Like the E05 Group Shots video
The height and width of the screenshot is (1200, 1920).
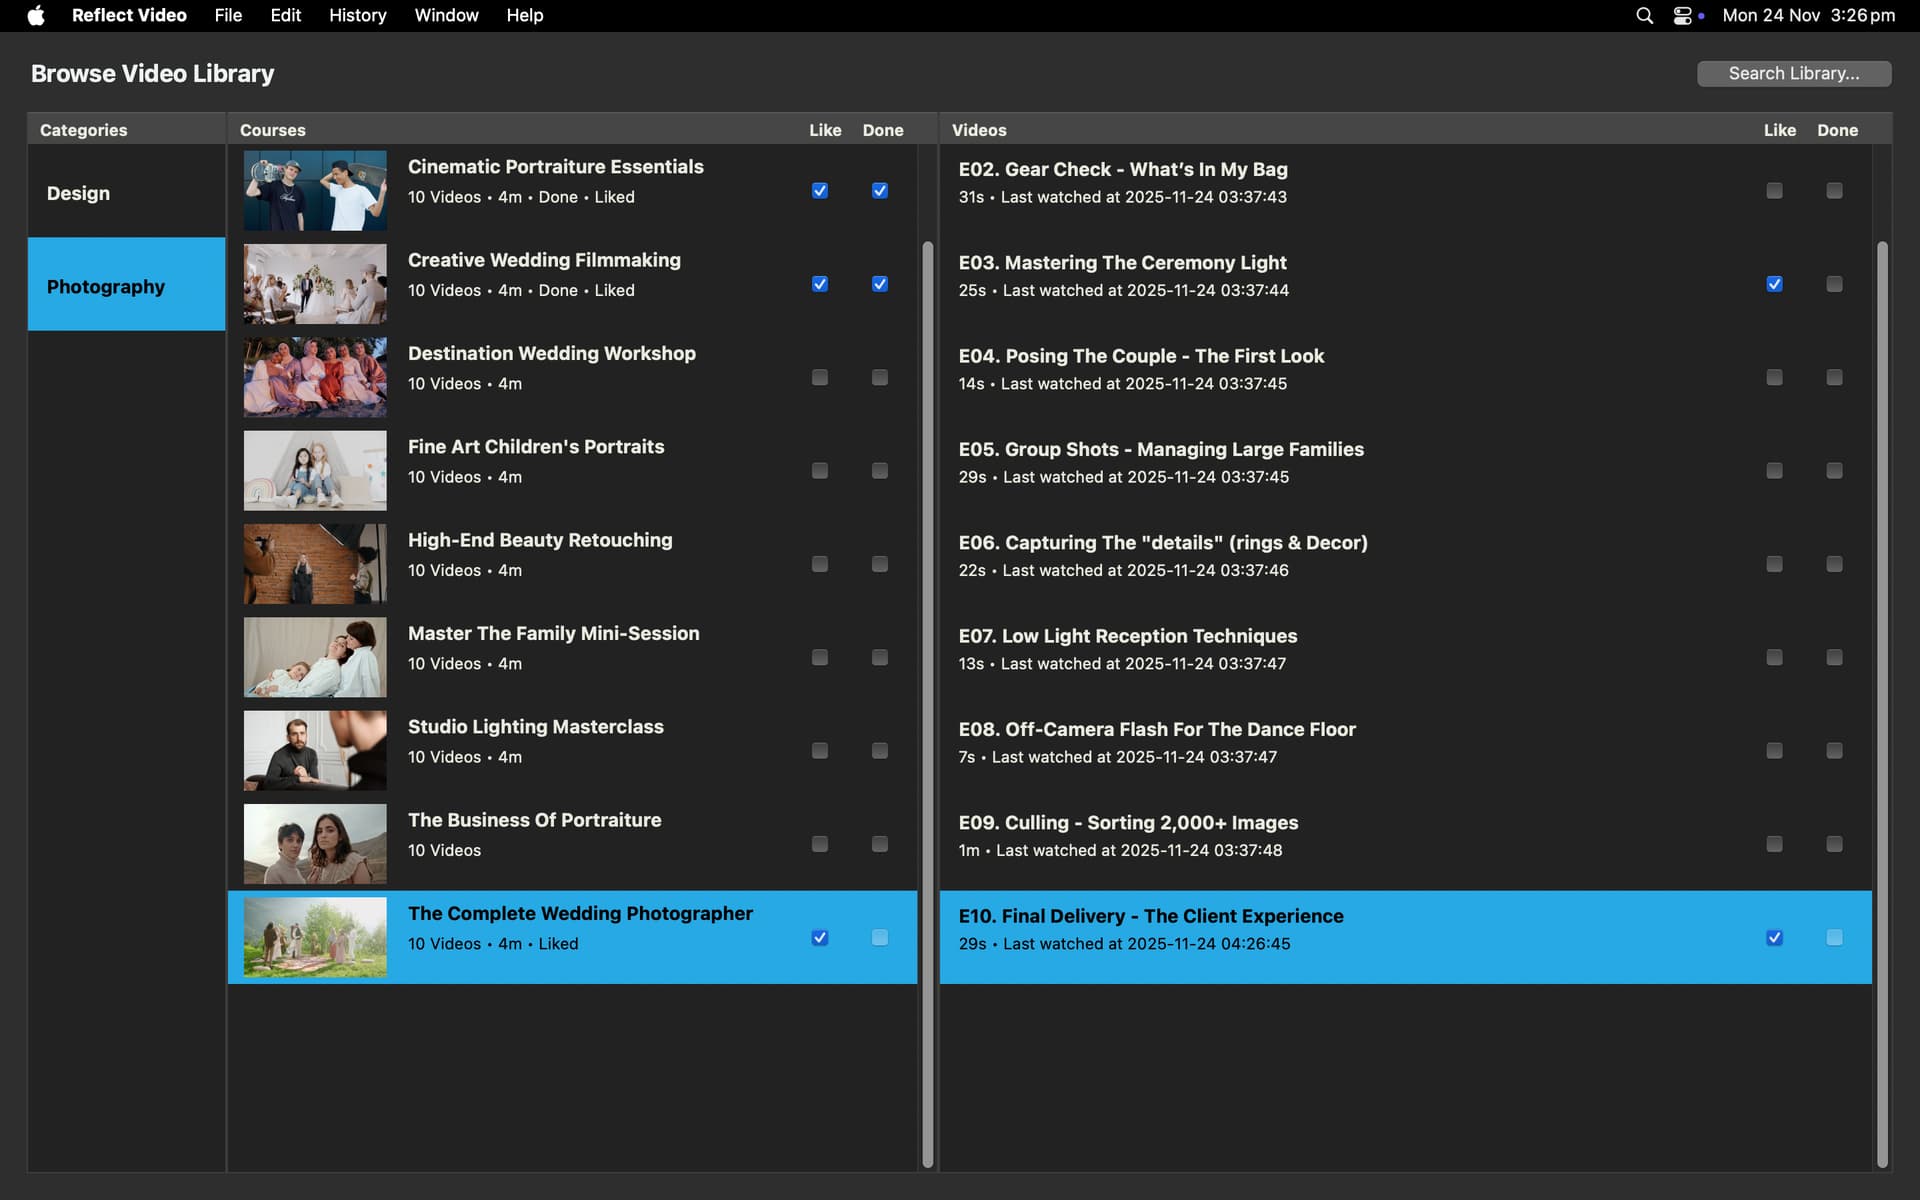(x=1774, y=470)
